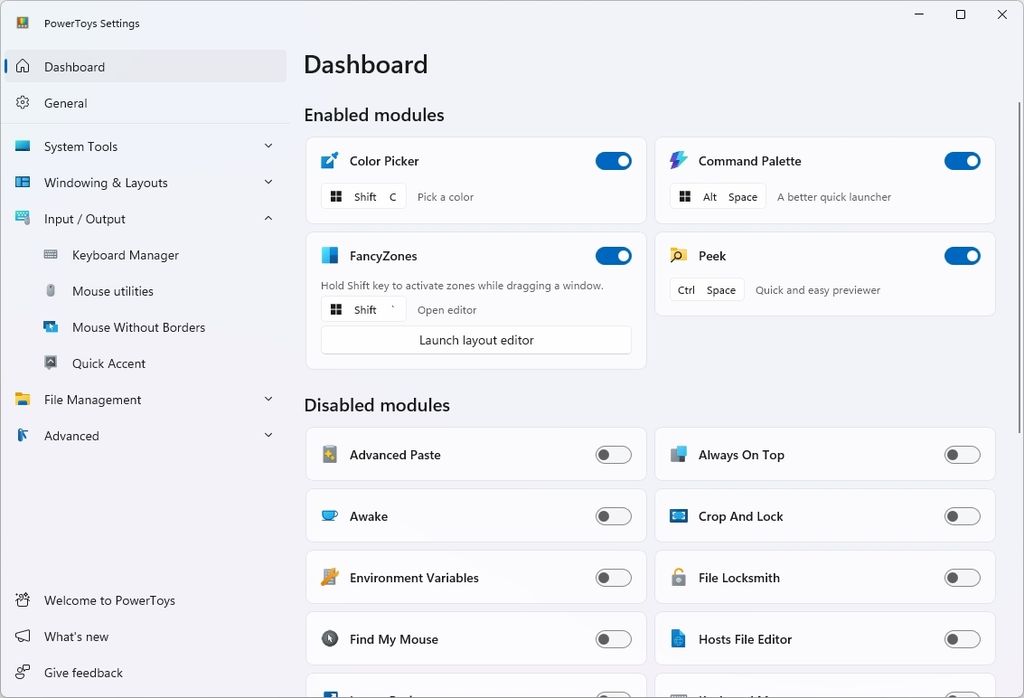
Task: Click the Command Palette icon
Action: [678, 160]
